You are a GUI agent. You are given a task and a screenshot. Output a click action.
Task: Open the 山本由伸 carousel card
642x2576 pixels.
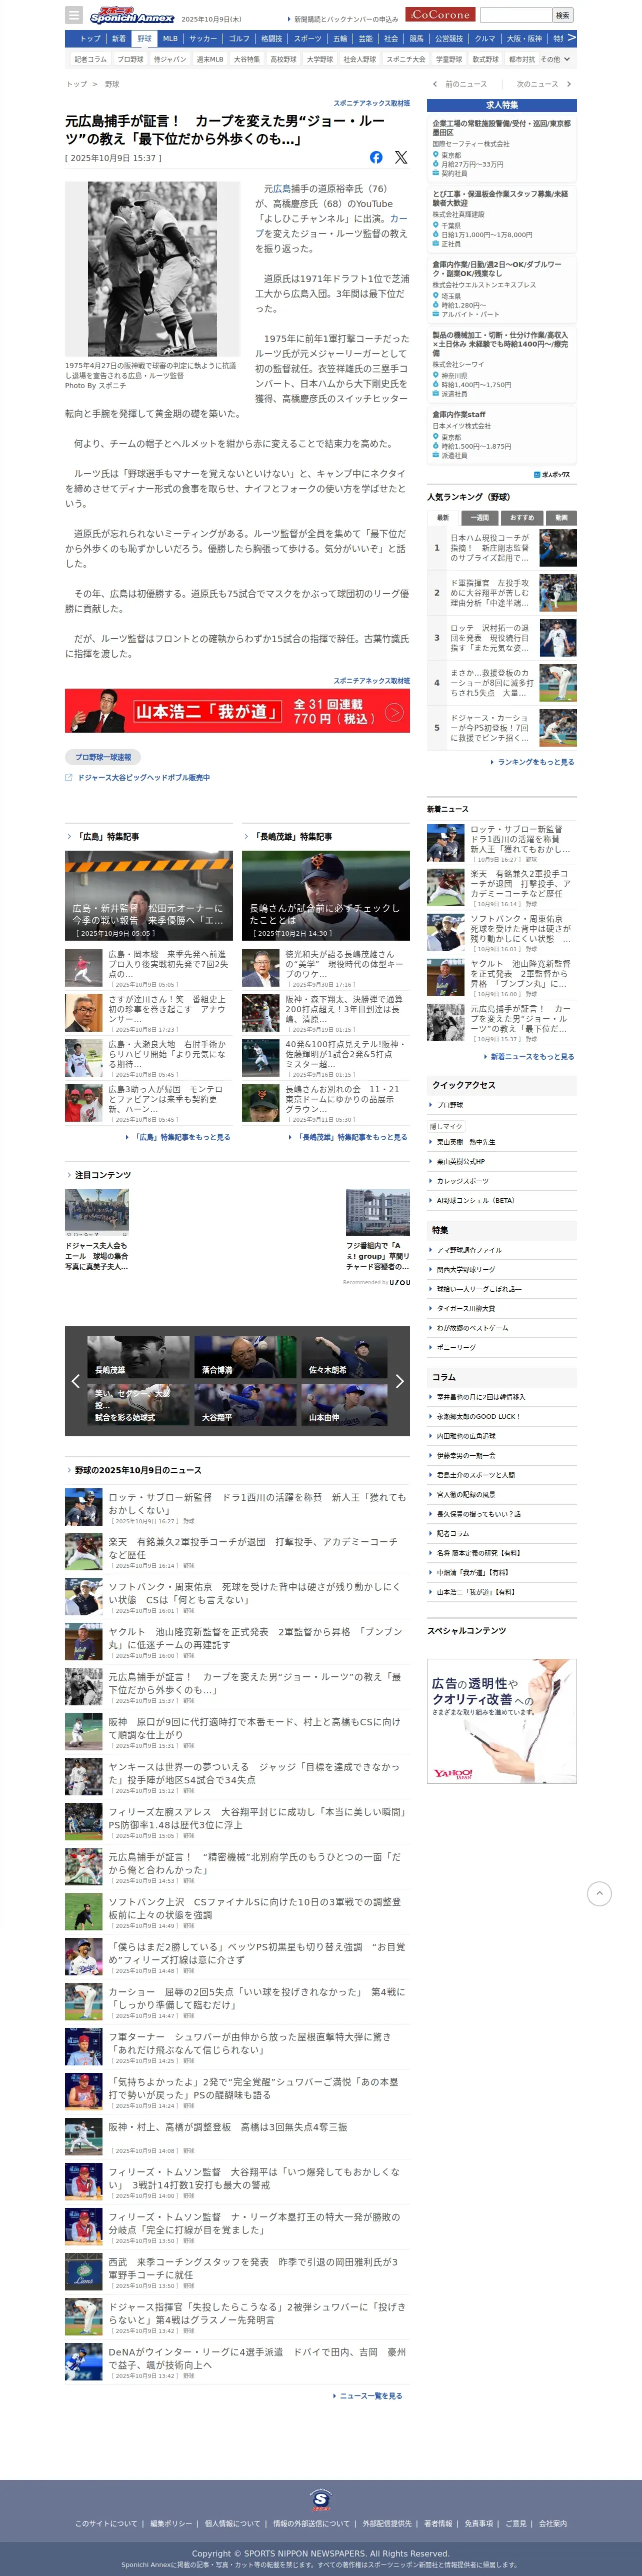[x=345, y=1404]
